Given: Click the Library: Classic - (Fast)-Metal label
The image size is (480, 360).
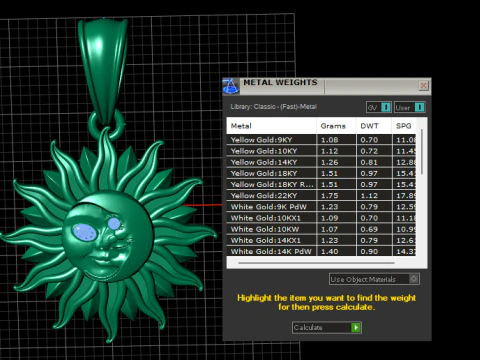Looking at the screenshot, I should point(274,107).
